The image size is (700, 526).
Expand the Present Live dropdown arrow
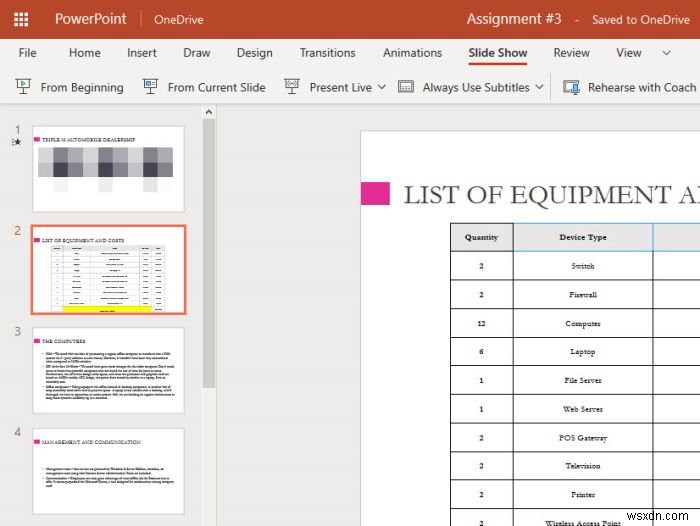[382, 87]
